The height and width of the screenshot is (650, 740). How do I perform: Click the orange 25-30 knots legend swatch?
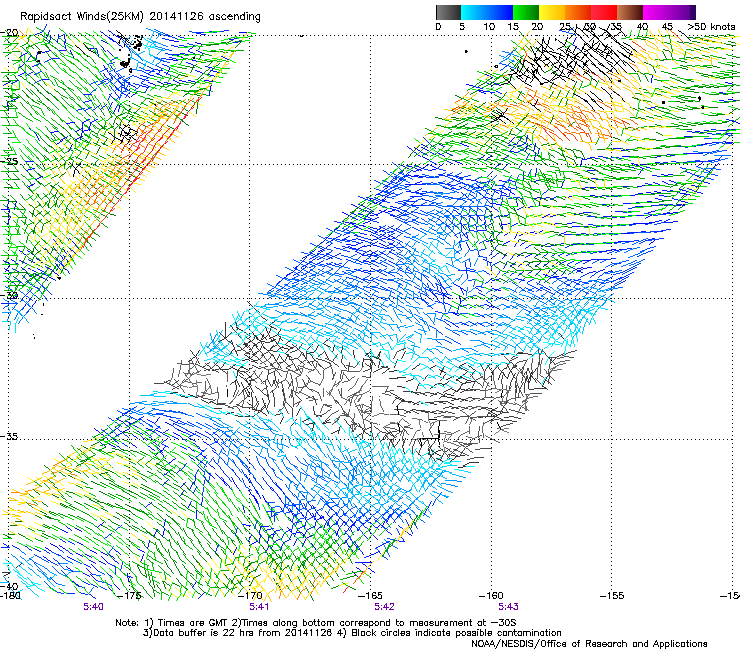click(x=578, y=12)
